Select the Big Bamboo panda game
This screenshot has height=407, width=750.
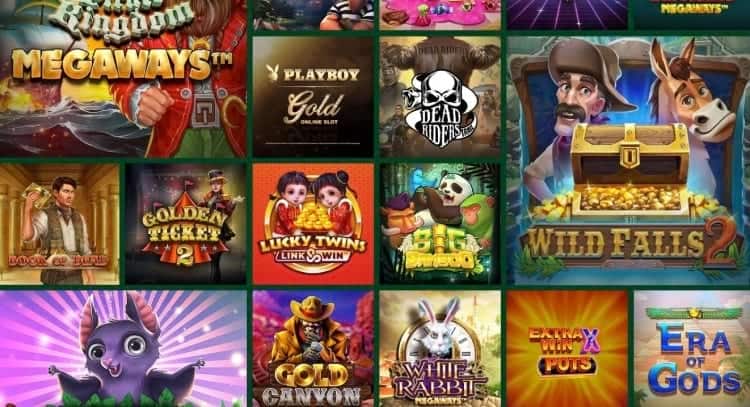pos(440,224)
